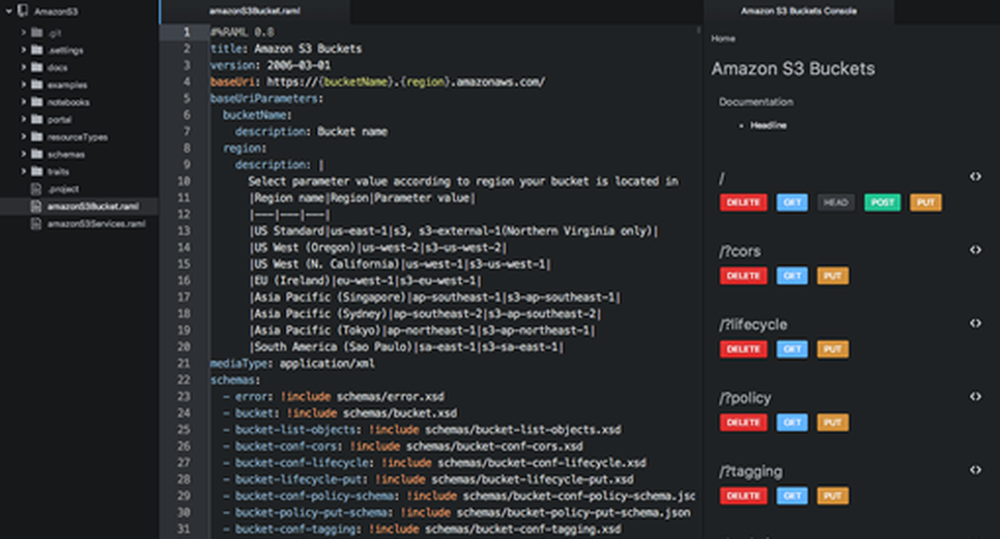
Task: Expand the docs folder arrow
Action: pos(24,66)
